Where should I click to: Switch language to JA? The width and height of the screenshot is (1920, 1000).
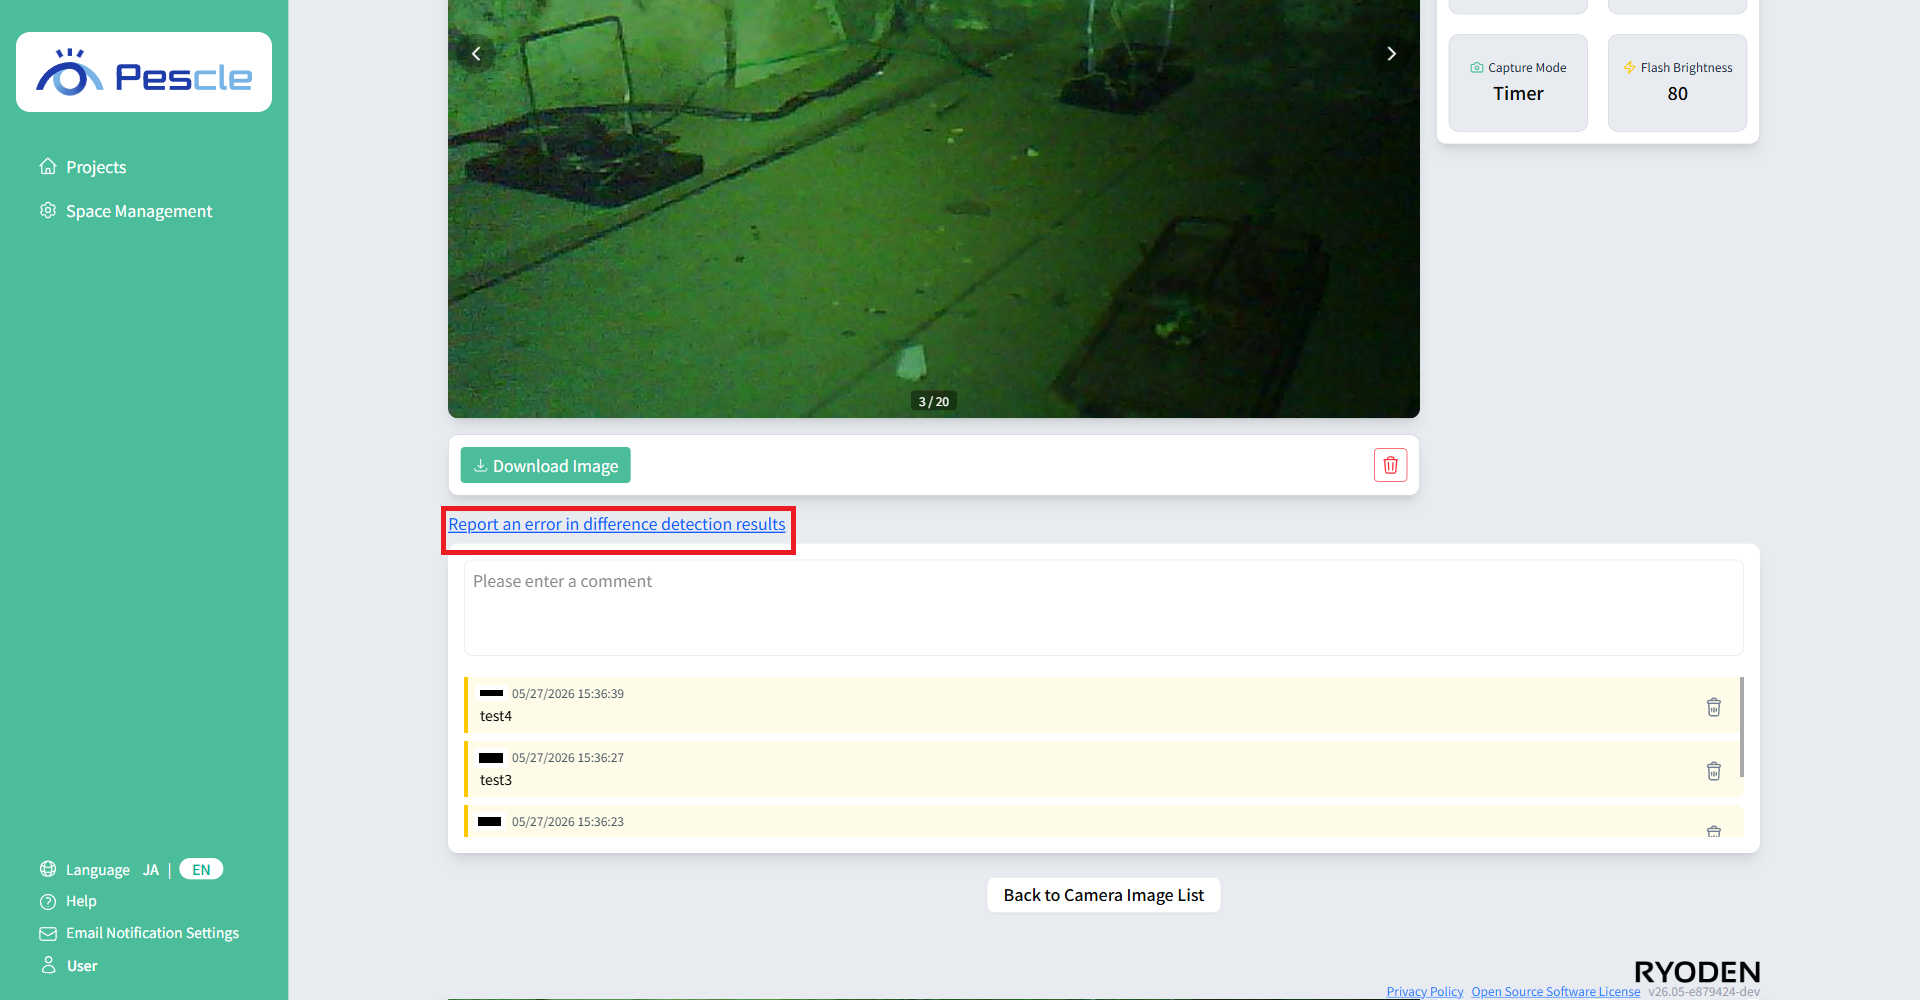(151, 870)
